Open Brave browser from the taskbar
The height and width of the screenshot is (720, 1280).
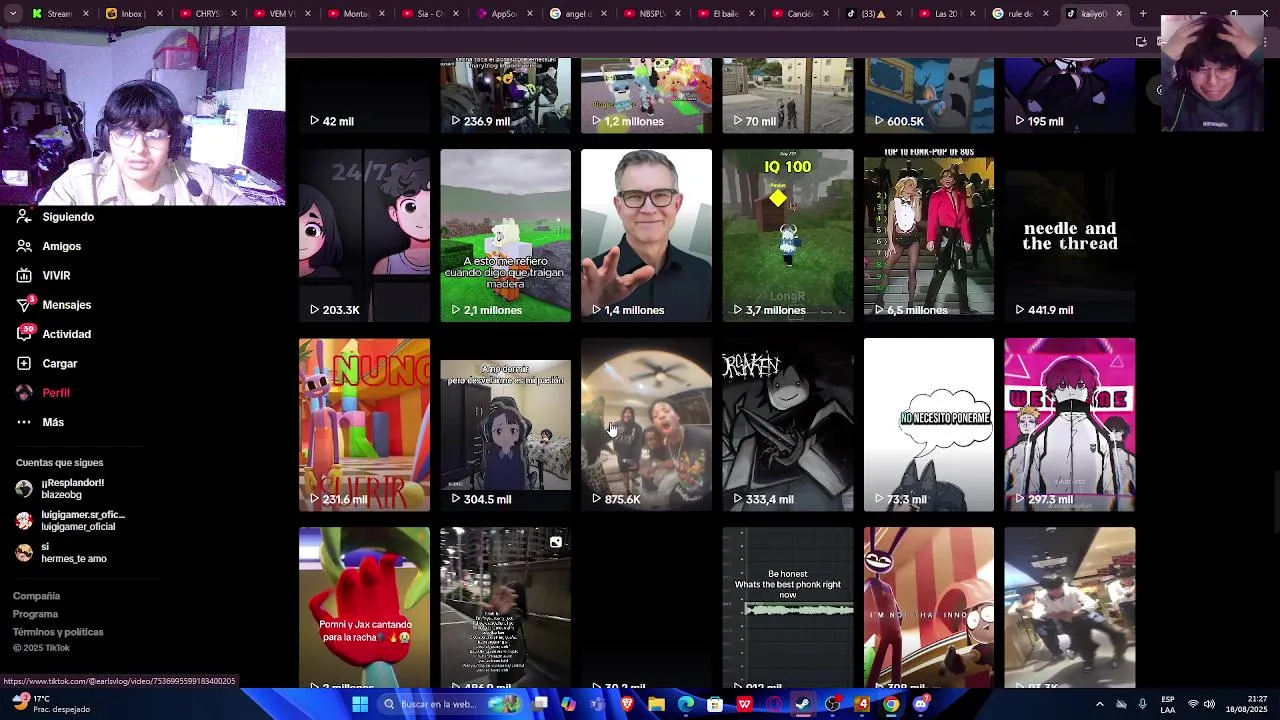tap(627, 704)
